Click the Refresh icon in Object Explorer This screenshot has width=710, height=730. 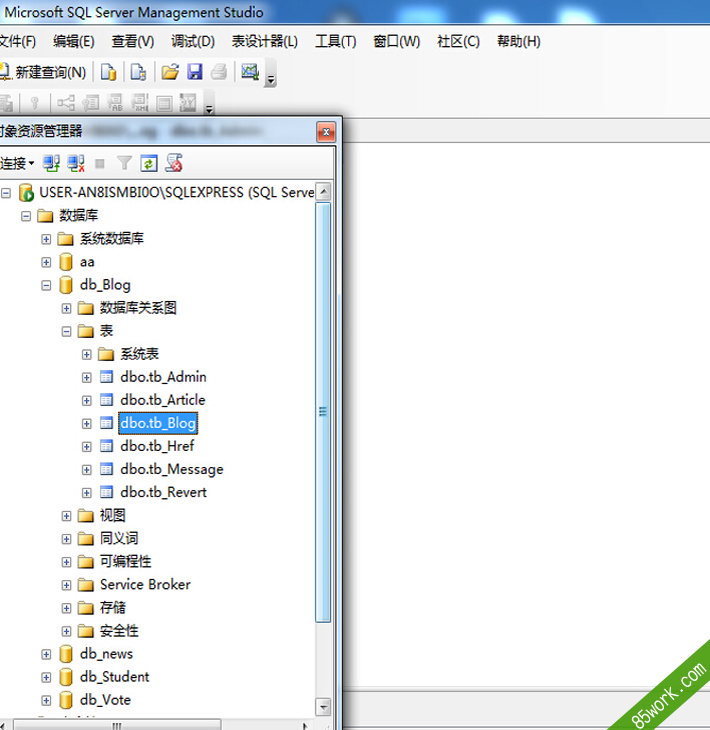click(x=149, y=163)
